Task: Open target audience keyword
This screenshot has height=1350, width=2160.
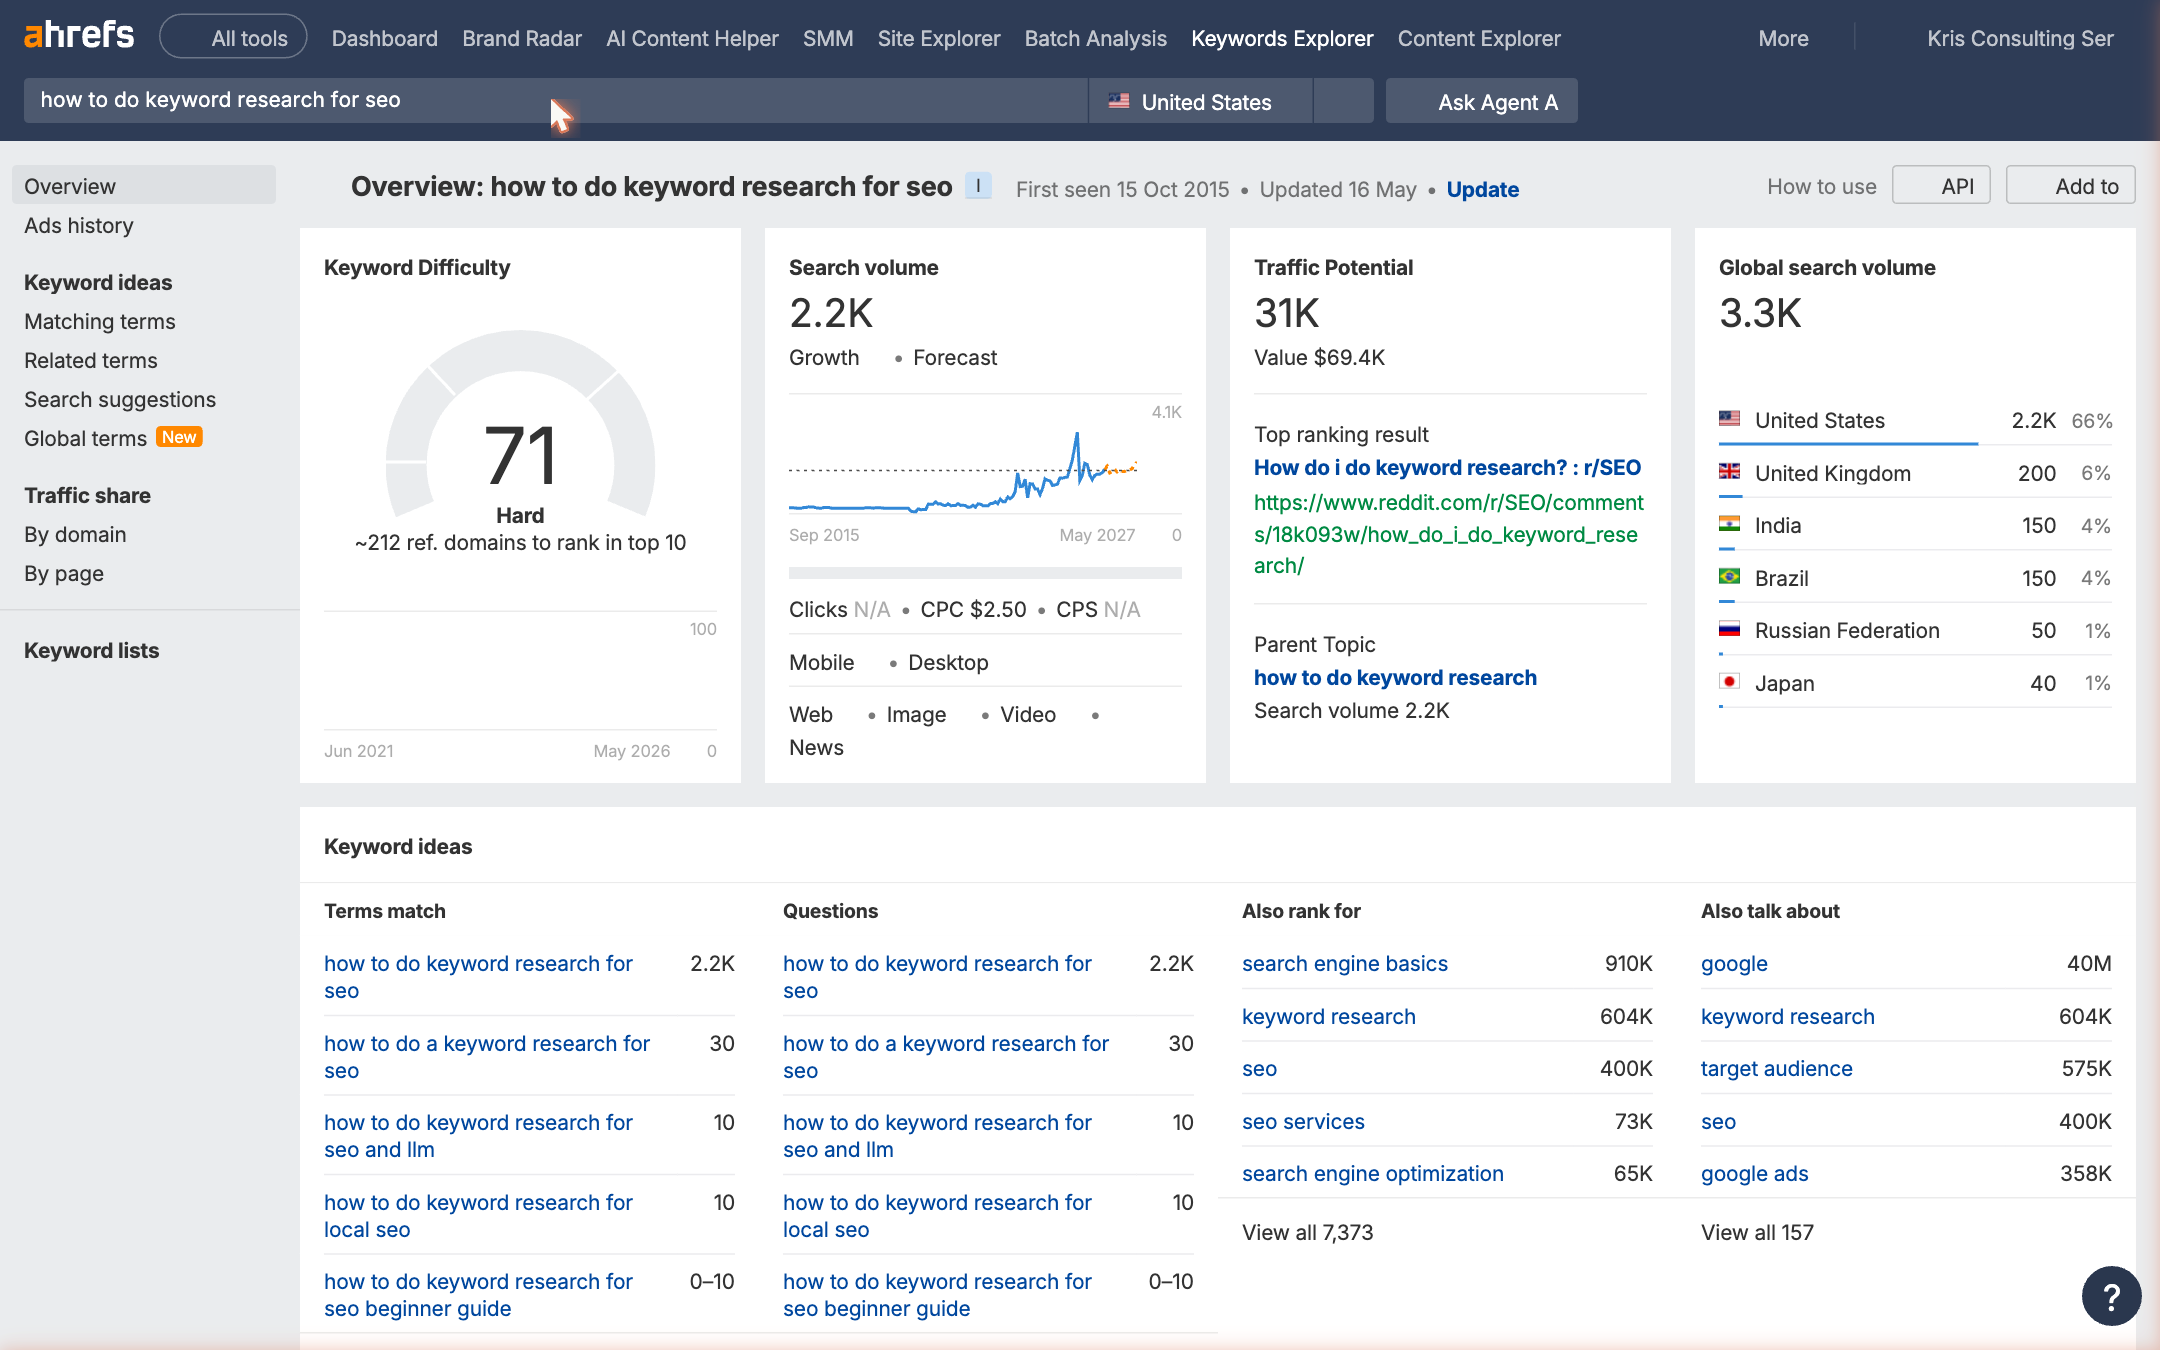Action: coord(1777,1068)
